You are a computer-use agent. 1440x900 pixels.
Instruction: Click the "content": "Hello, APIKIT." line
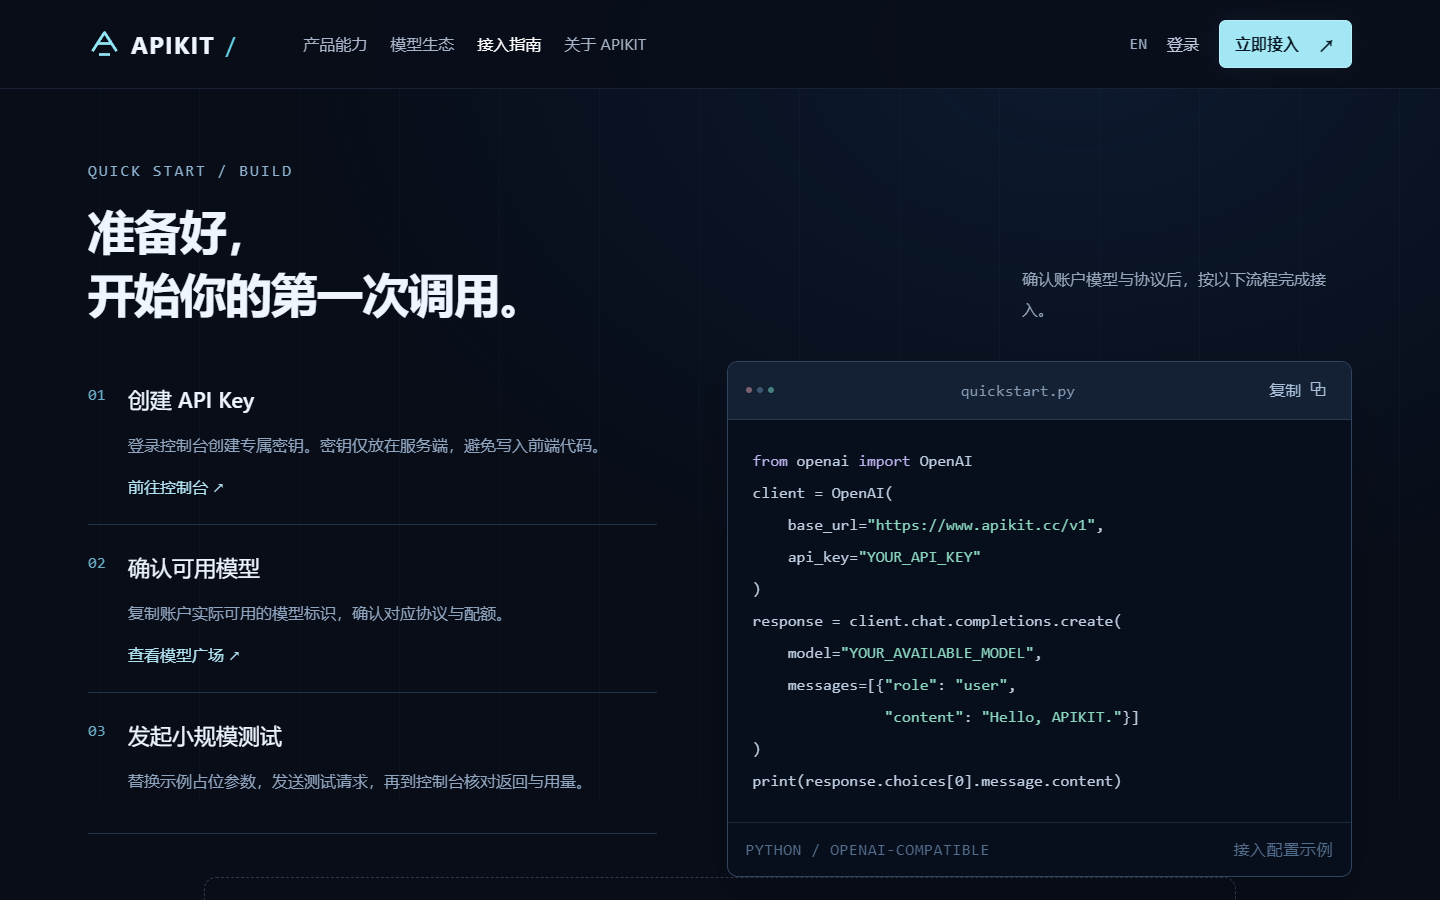click(x=1011, y=717)
